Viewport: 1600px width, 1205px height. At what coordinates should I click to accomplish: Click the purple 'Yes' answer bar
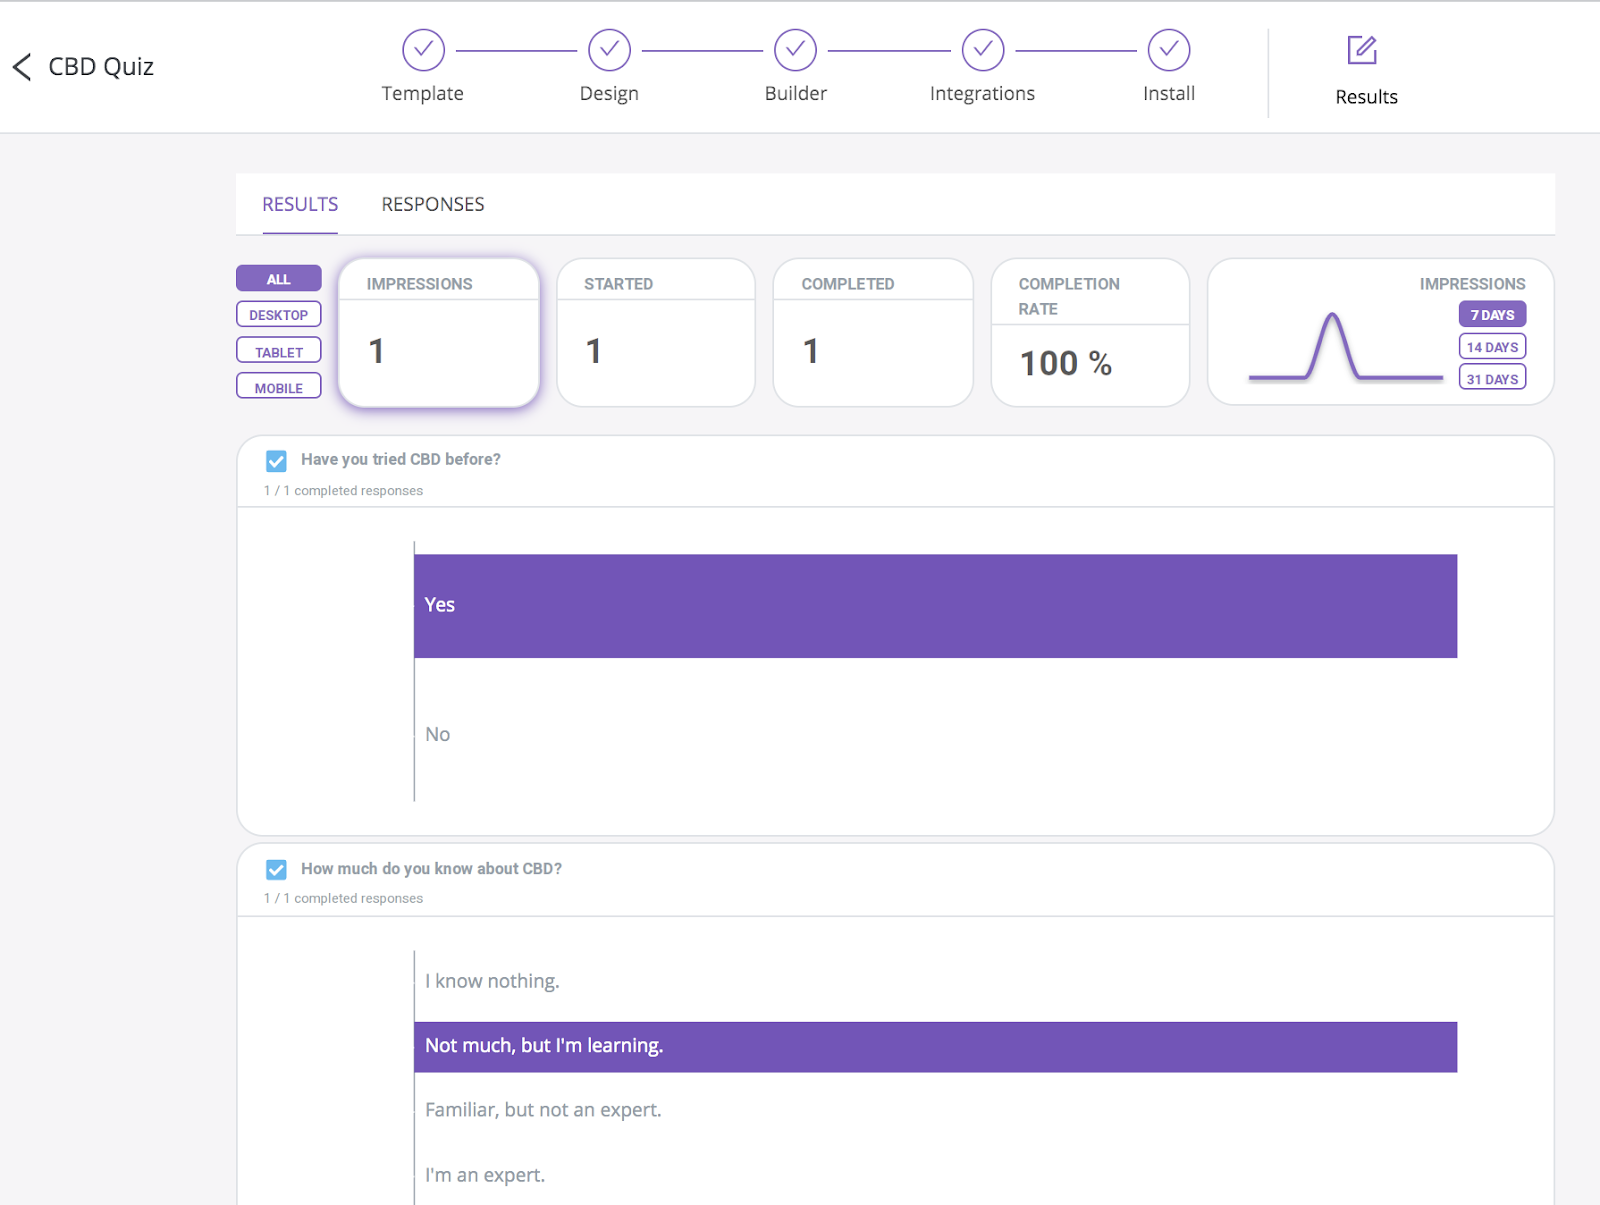935,606
